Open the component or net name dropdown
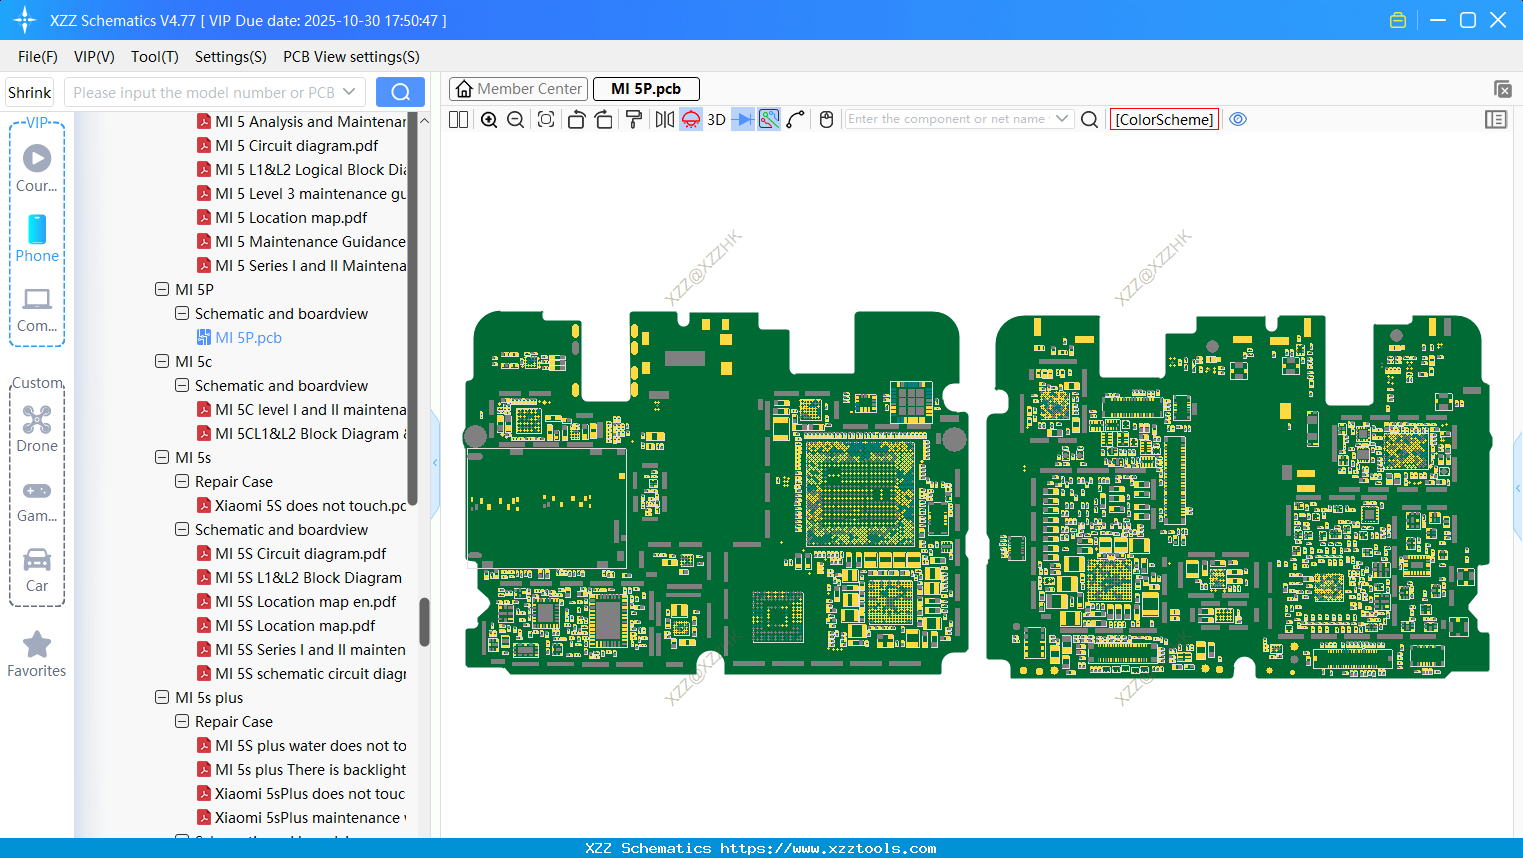Viewport: 1523px width, 858px height. point(1062,119)
